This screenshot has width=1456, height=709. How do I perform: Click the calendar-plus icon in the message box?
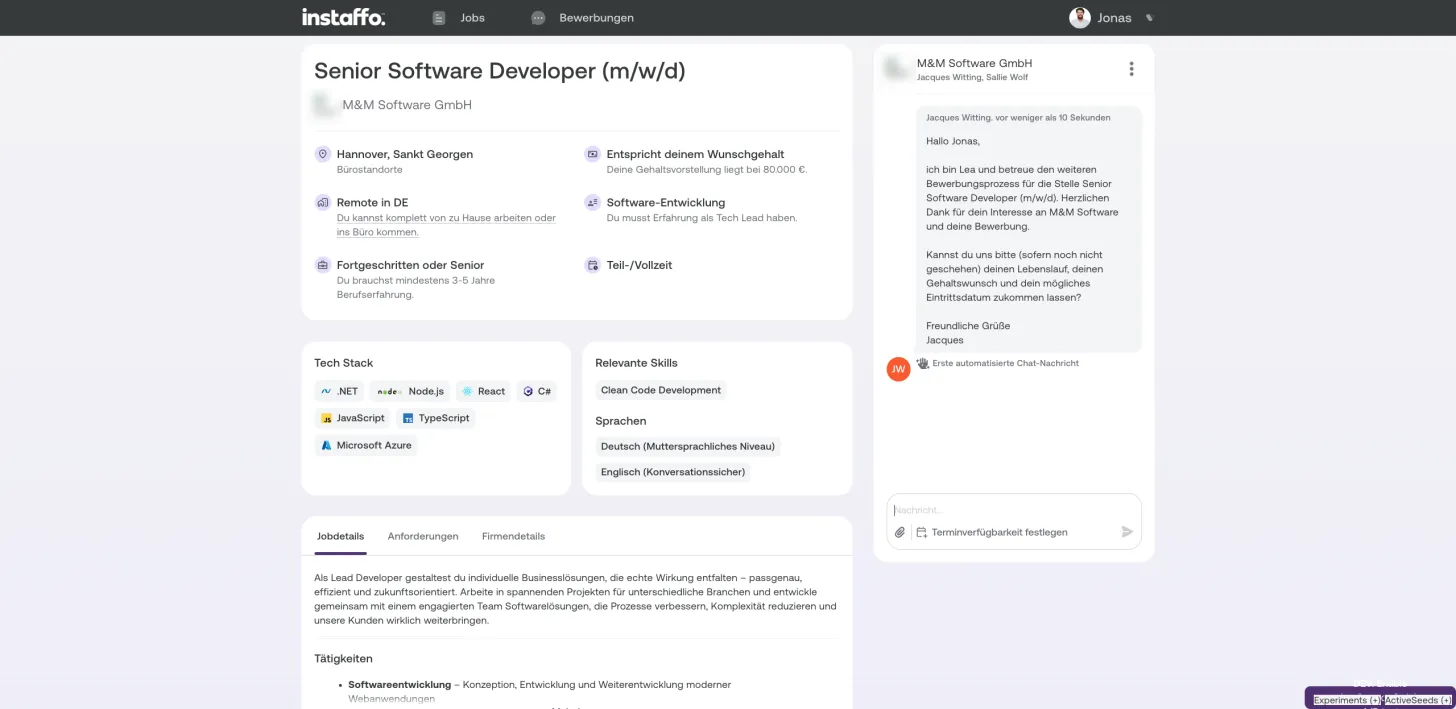click(922, 532)
